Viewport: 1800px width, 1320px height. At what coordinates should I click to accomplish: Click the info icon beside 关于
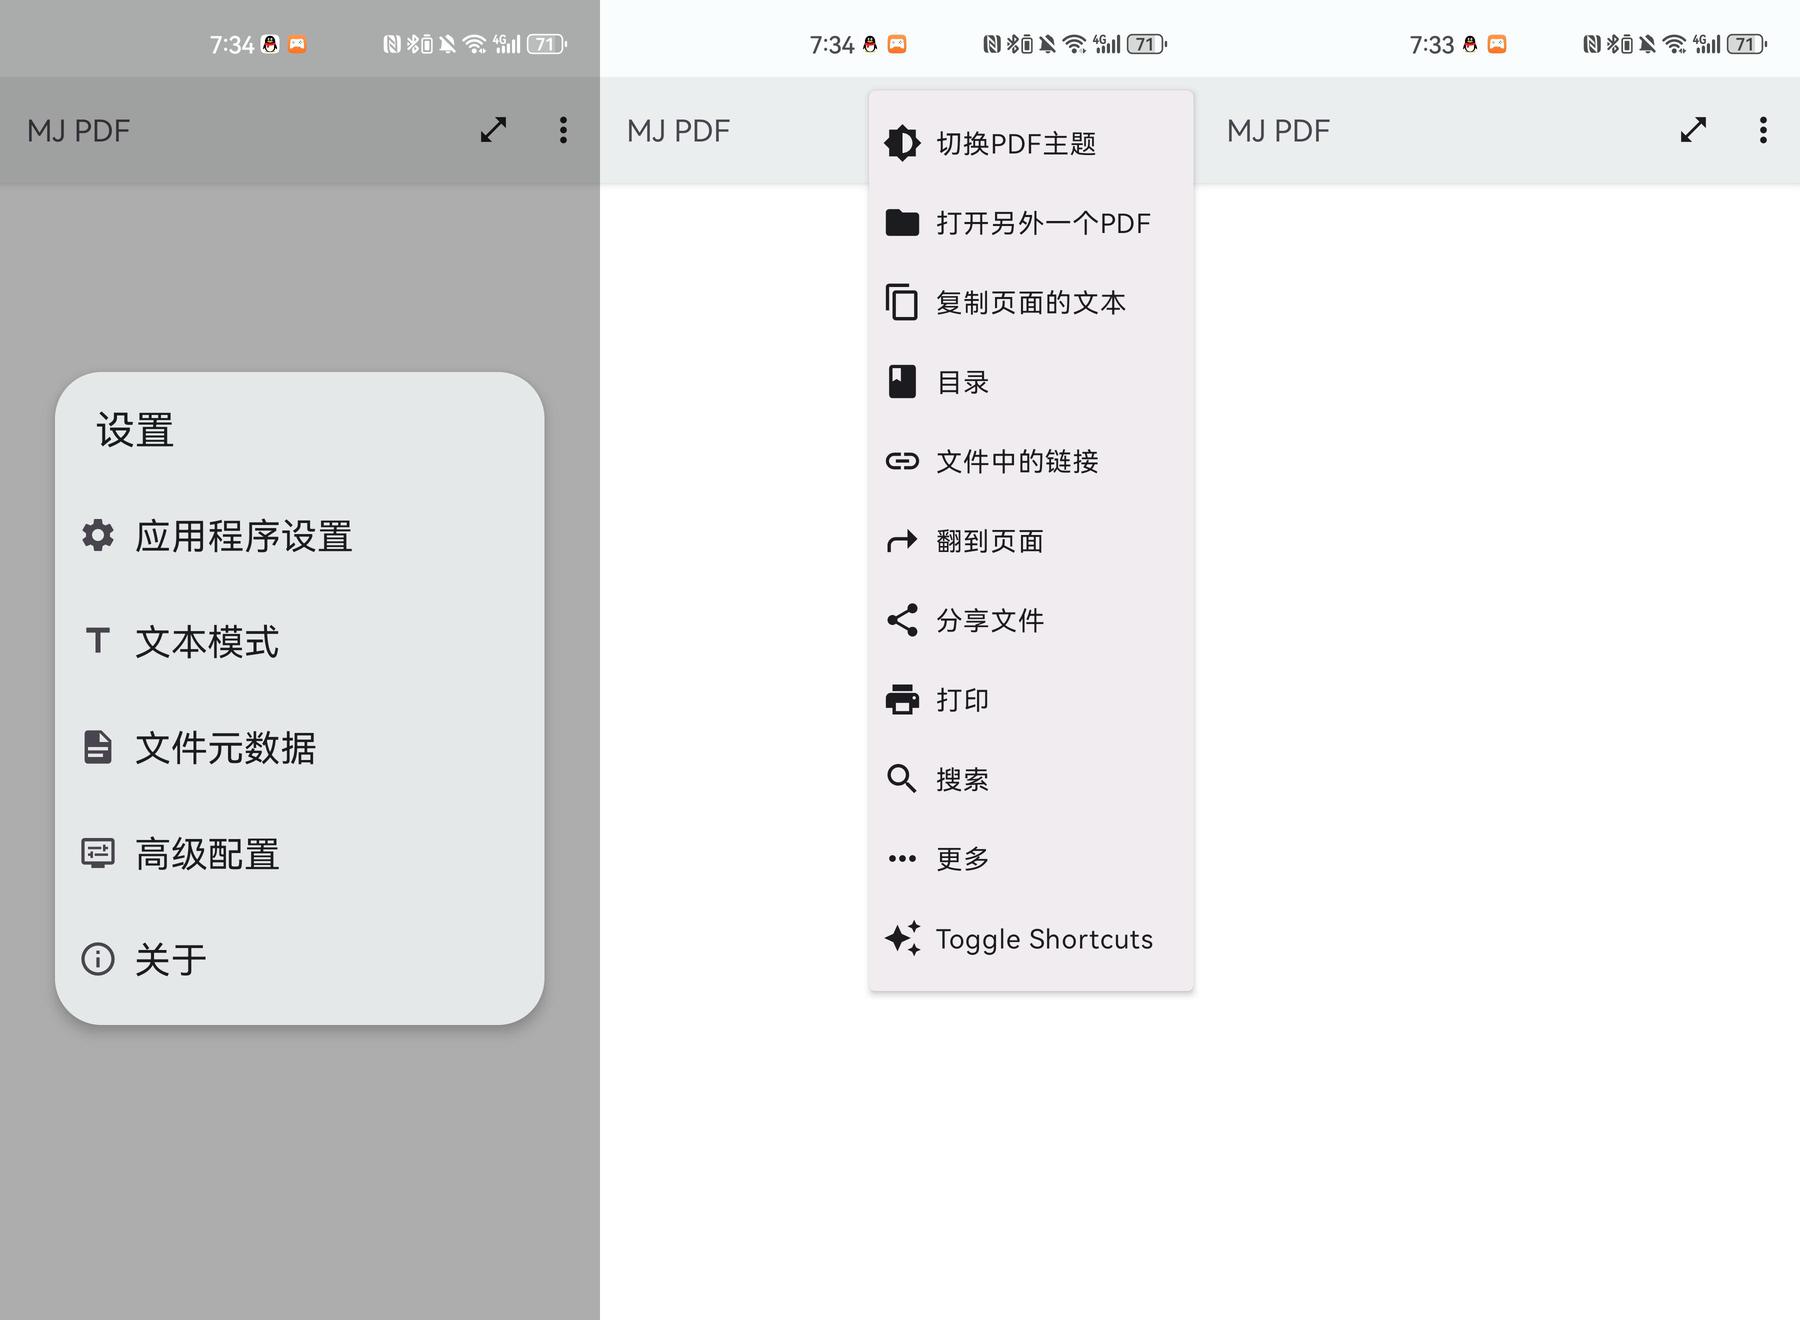[97, 959]
